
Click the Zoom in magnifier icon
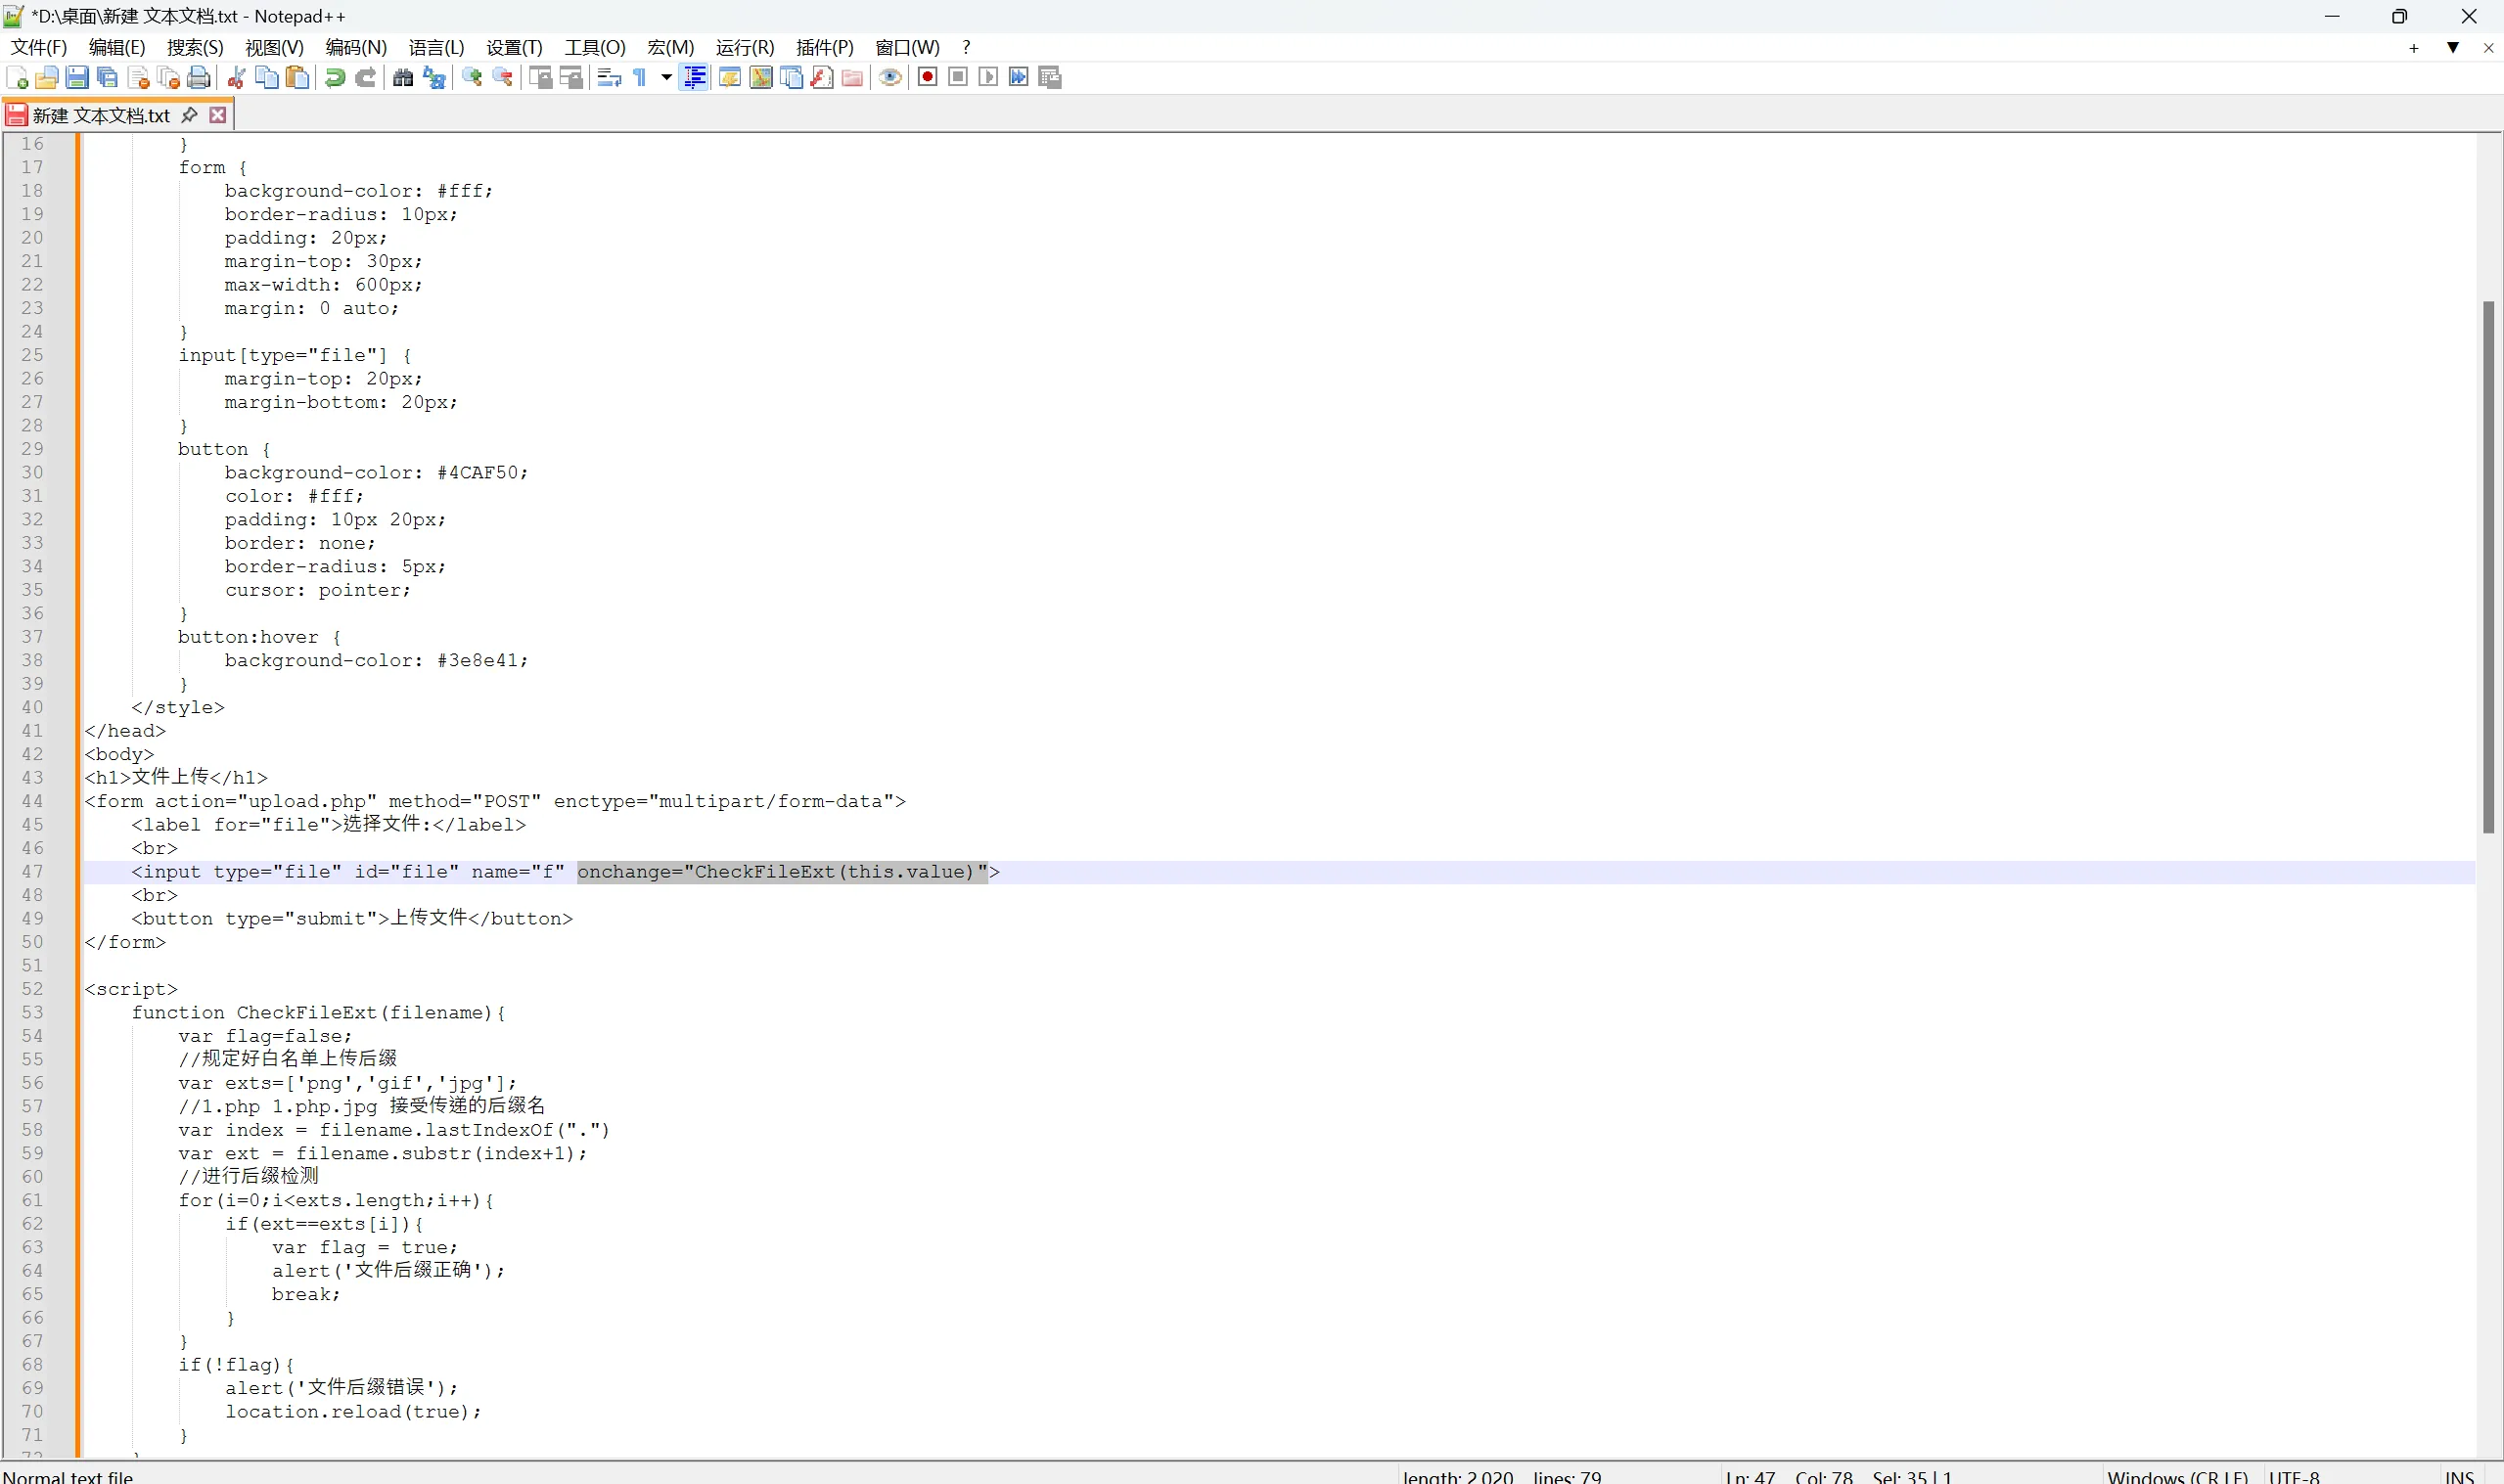[472, 78]
